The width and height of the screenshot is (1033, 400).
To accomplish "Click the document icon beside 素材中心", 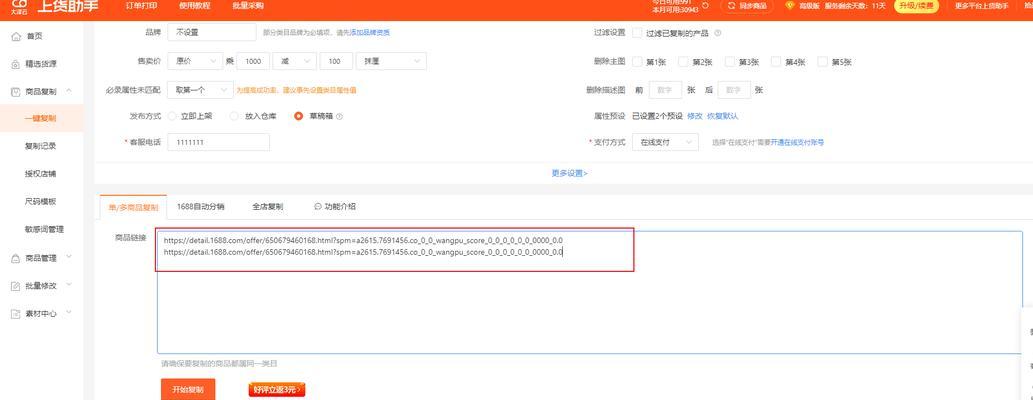I will 16,314.
